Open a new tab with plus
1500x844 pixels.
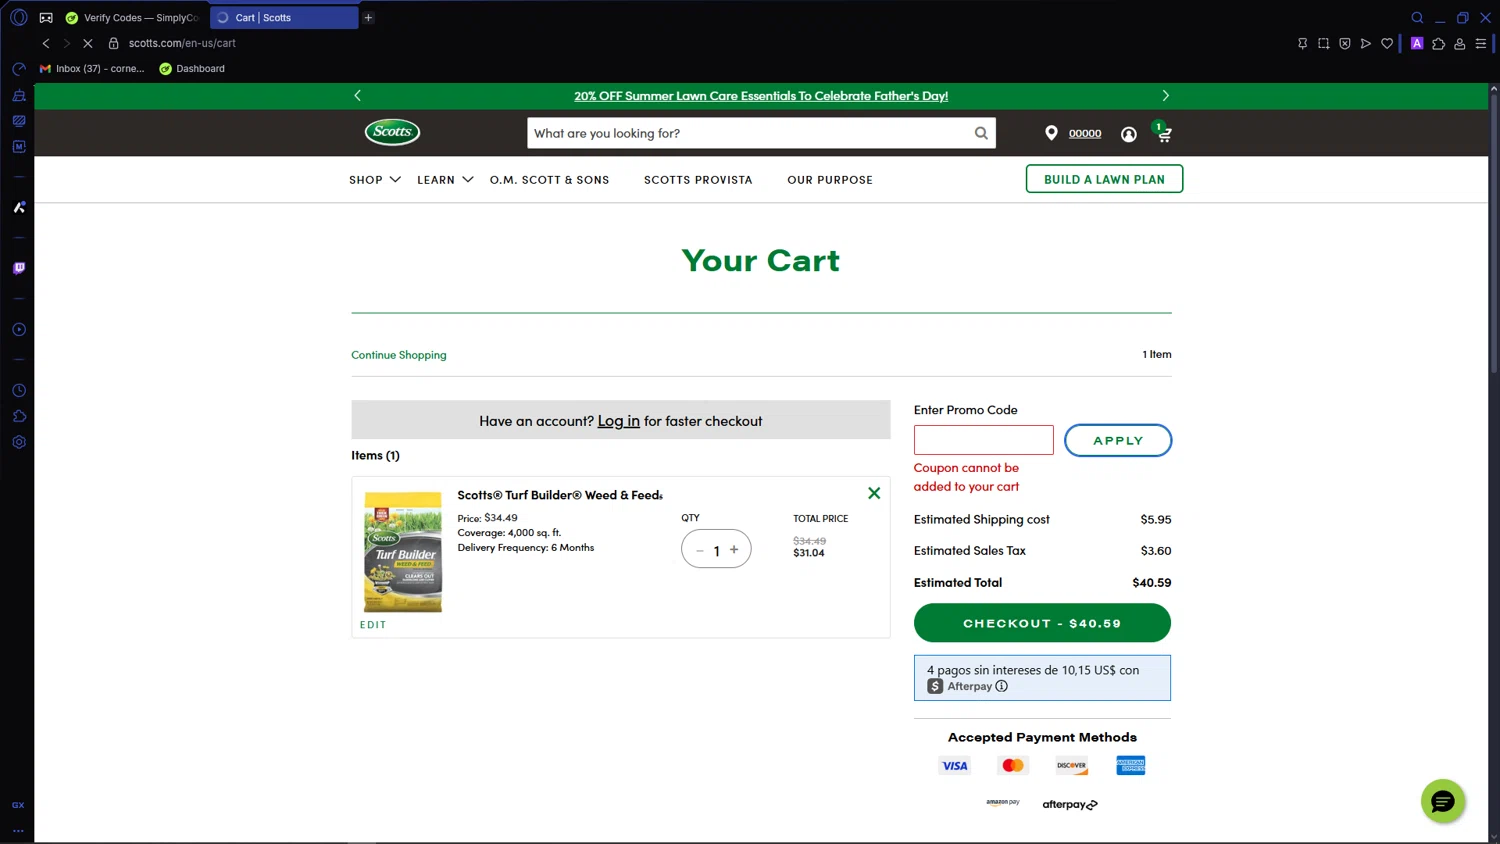coord(368,17)
